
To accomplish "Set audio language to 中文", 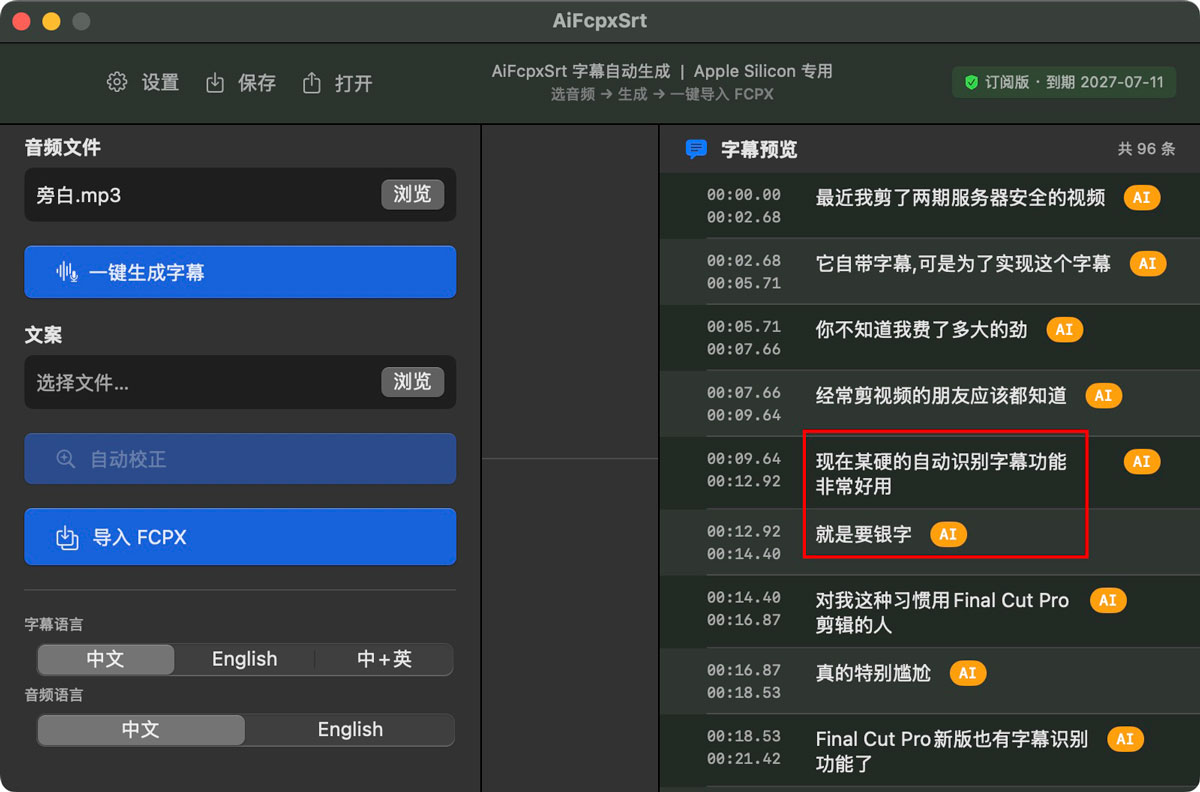I will coord(141,729).
